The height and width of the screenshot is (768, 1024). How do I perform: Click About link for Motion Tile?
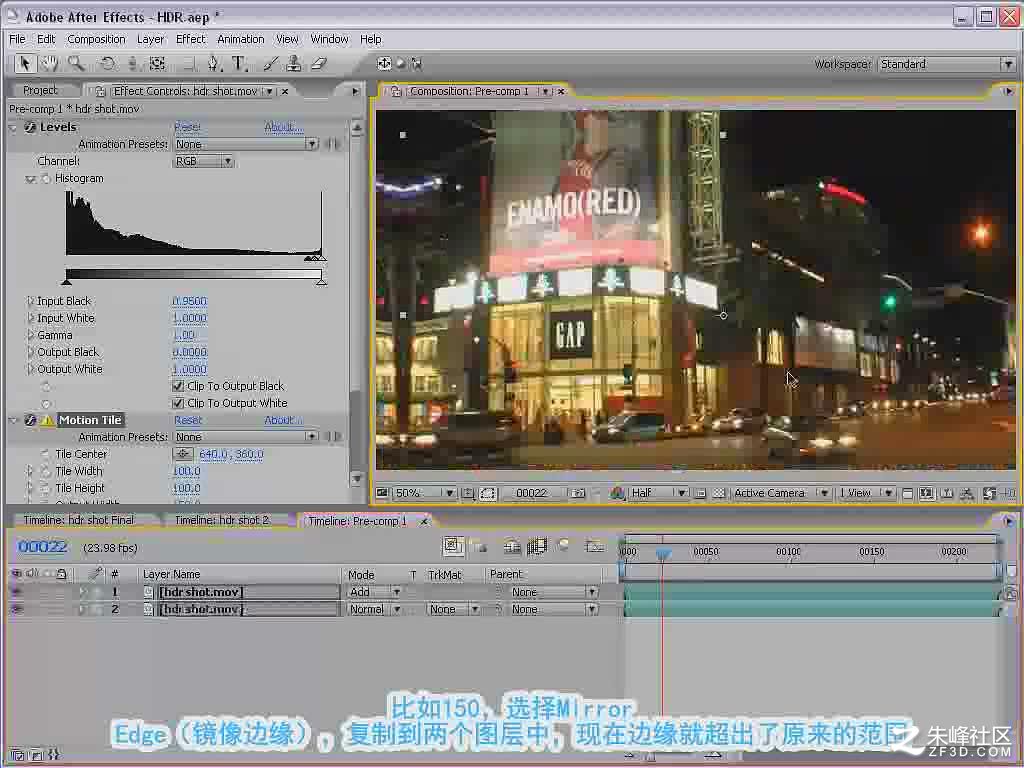[283, 421]
